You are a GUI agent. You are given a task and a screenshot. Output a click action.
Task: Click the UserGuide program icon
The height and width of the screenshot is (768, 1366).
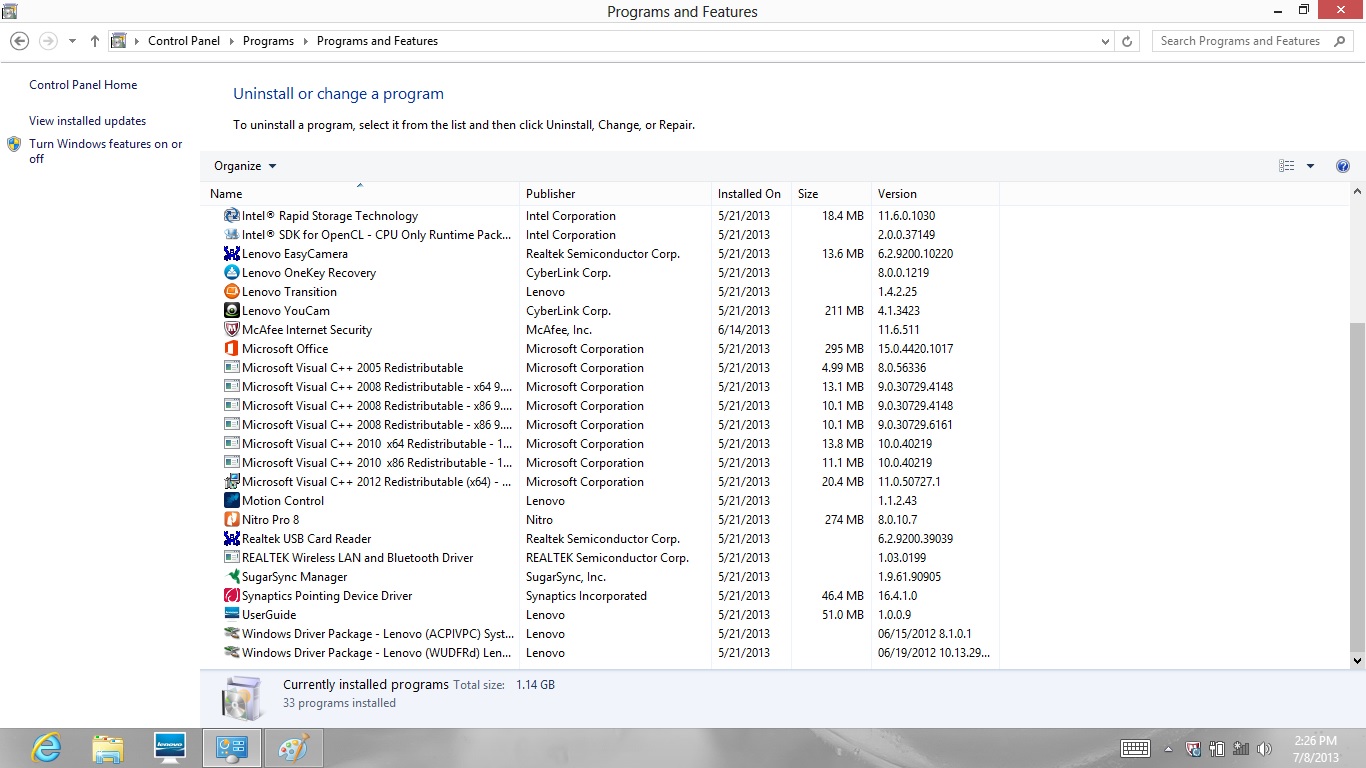click(x=232, y=615)
